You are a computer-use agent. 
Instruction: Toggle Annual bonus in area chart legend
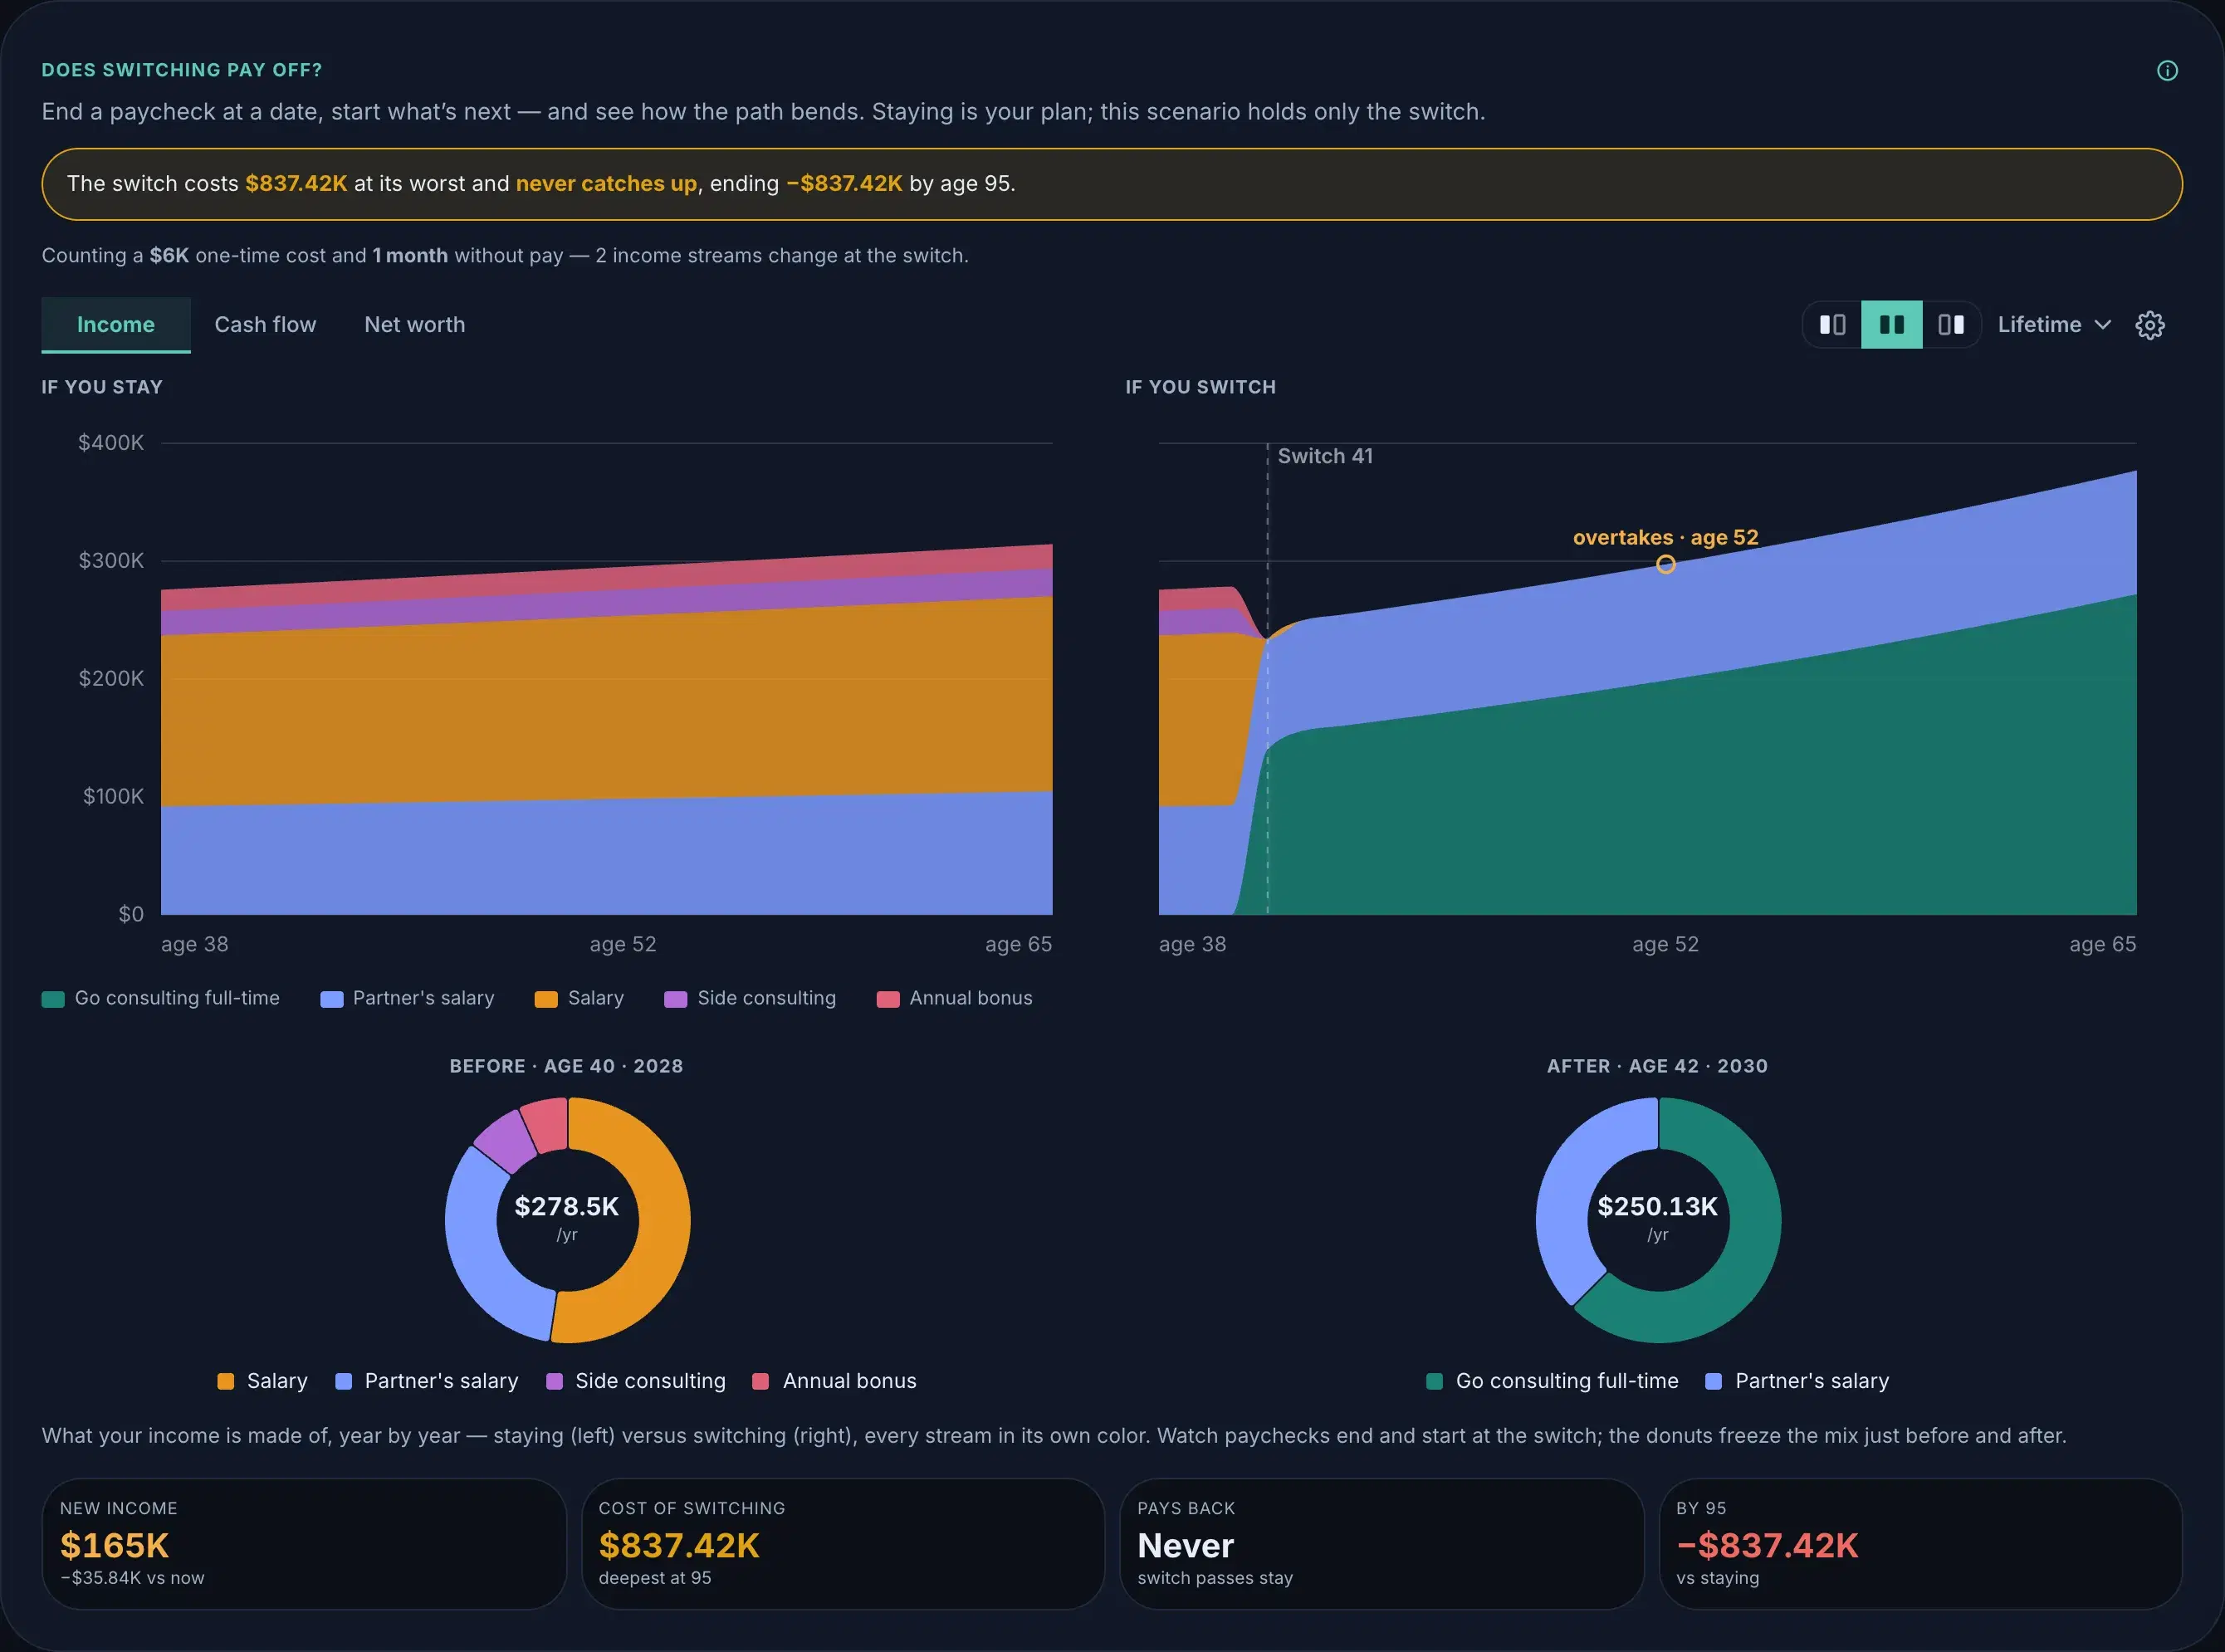[954, 998]
